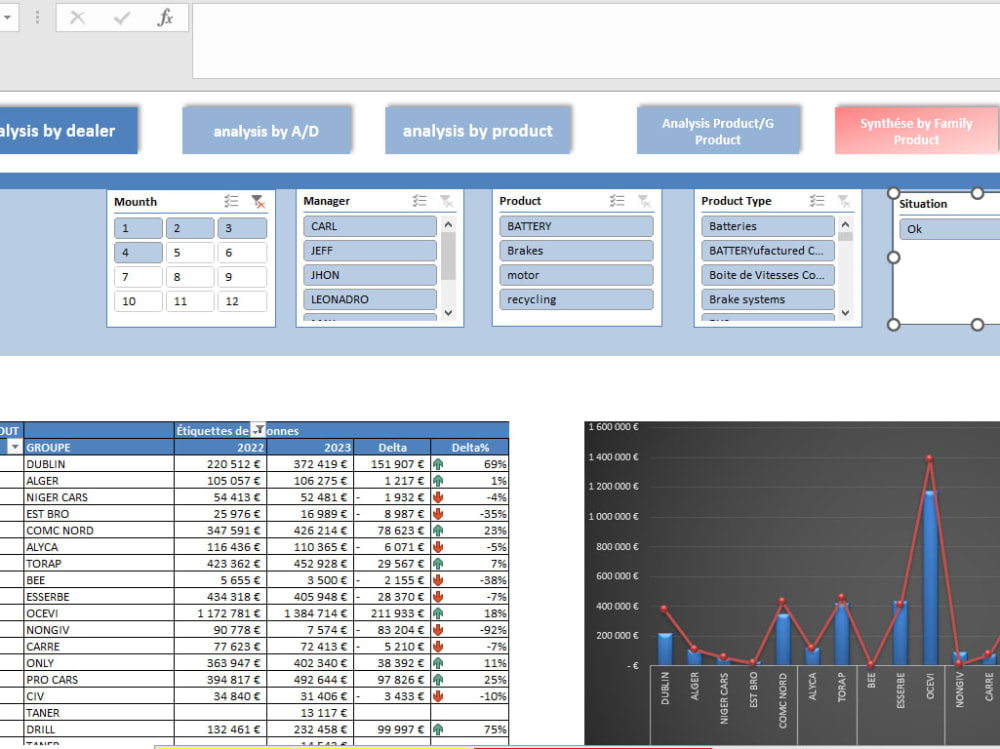1000x749 pixels.
Task: Open analysis by A/D button
Action: [266, 131]
